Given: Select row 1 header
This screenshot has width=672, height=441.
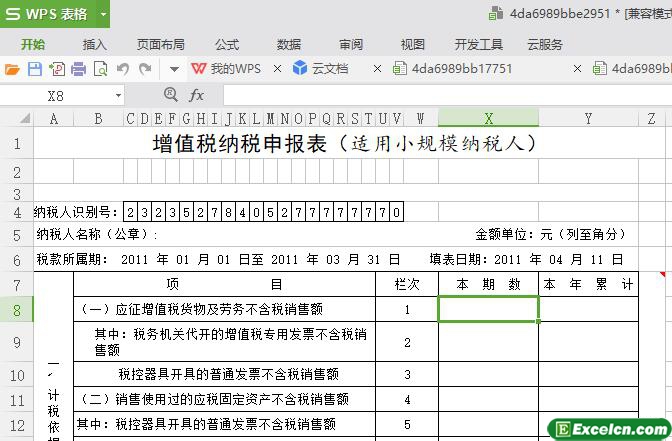Looking at the screenshot, I should pyautogui.click(x=17, y=143).
